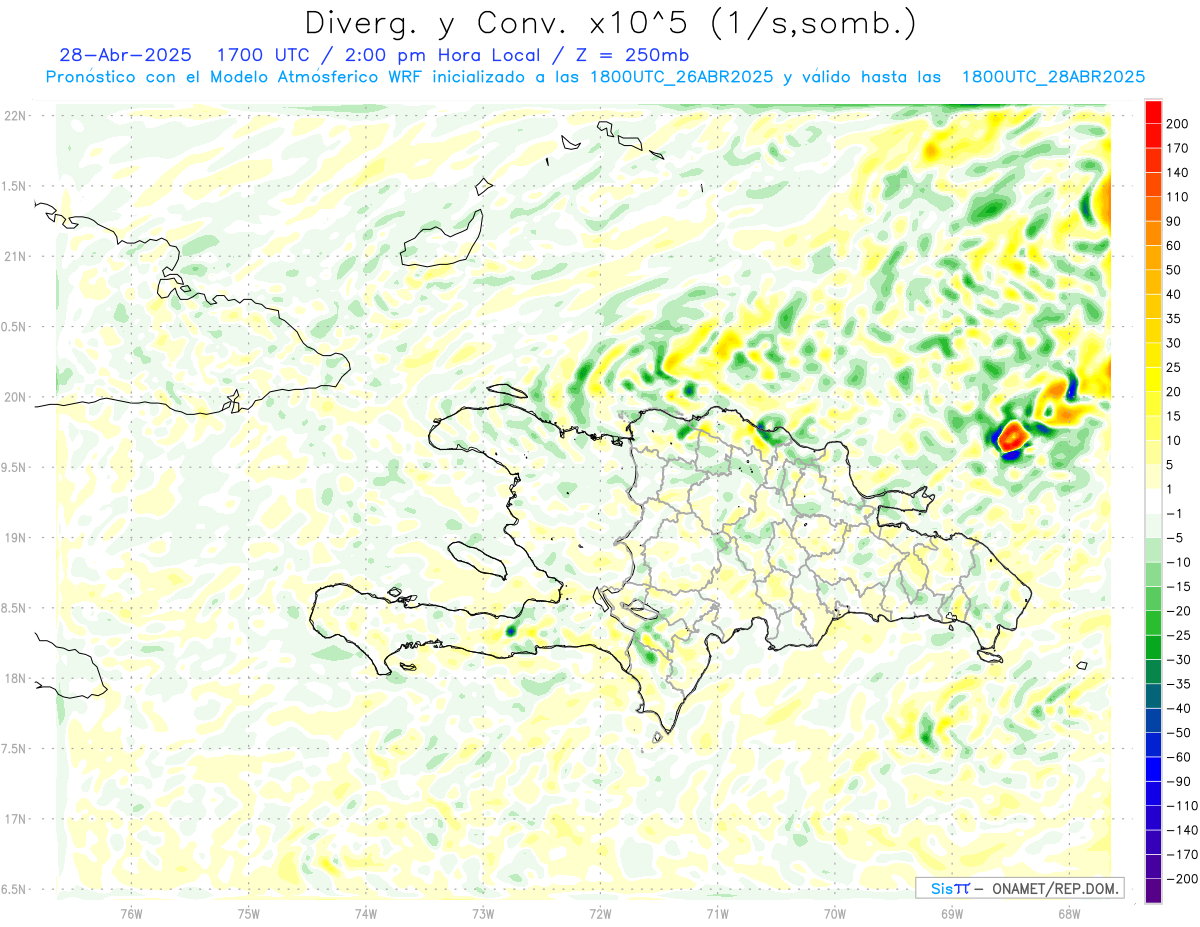Click the 6.5N latitude label

(15, 889)
